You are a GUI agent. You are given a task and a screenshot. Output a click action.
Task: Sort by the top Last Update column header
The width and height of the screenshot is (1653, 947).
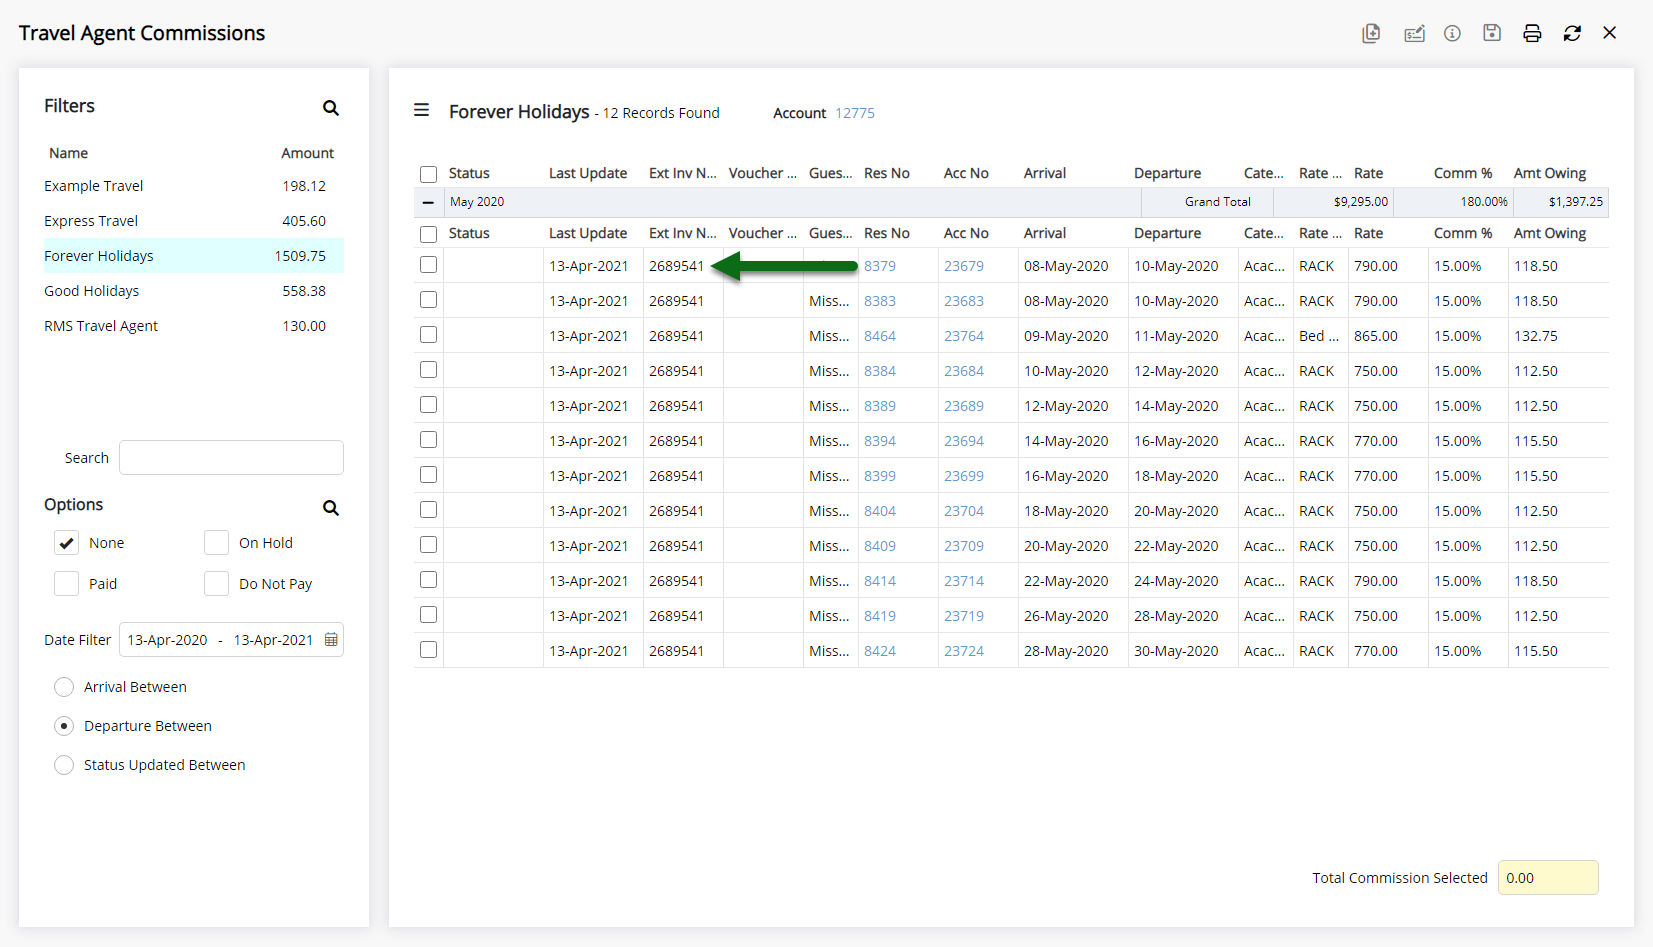click(588, 173)
